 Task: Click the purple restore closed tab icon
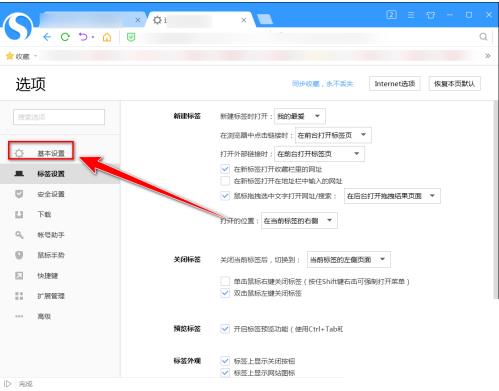coord(83,37)
